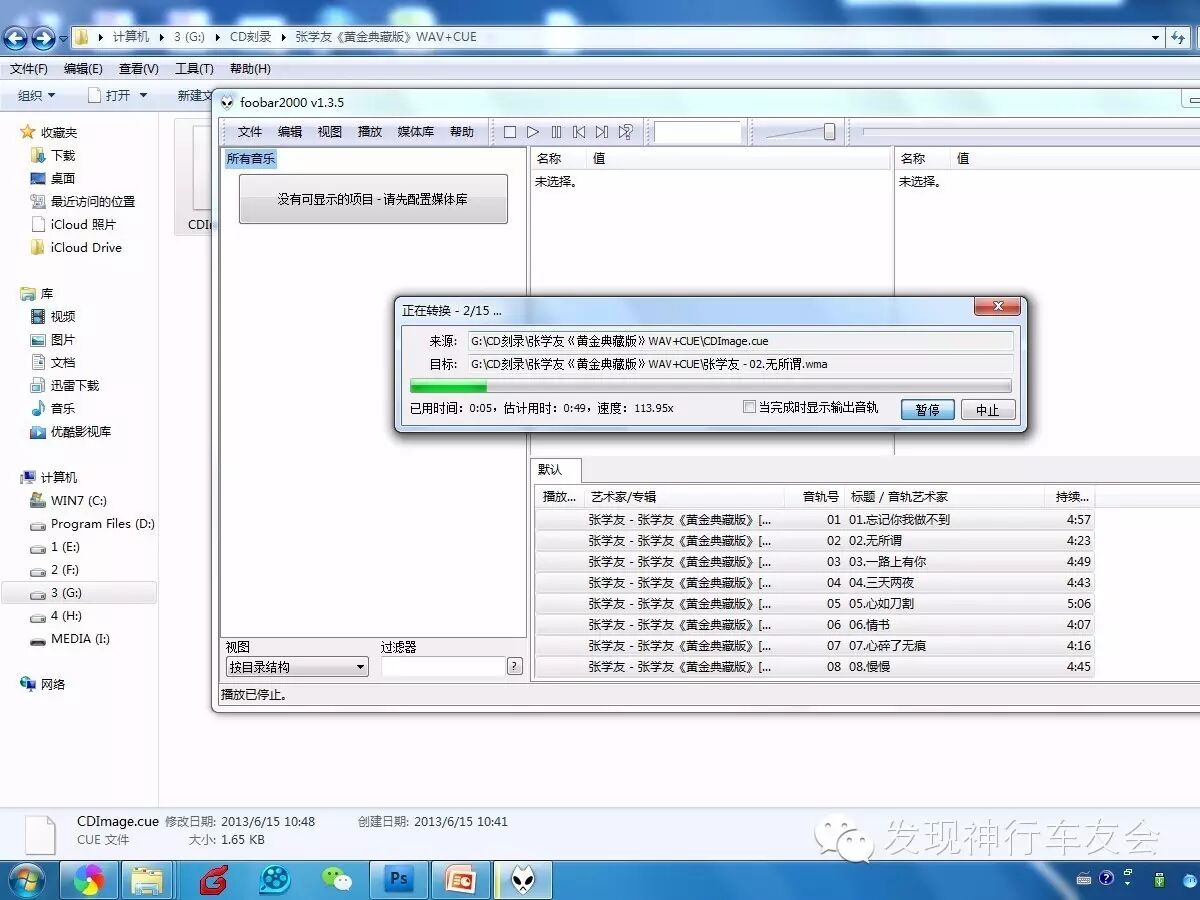Screen dimensions: 1200x900
Task: Select track 04.三天两夜
Action: tap(814, 583)
